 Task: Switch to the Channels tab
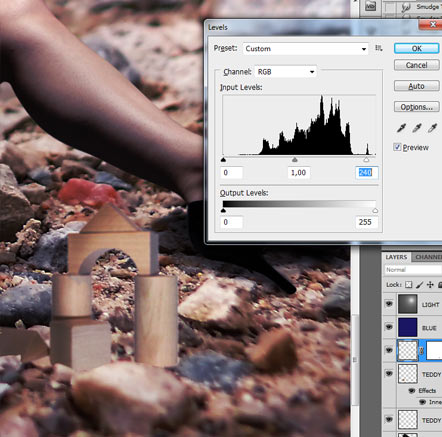click(428, 257)
